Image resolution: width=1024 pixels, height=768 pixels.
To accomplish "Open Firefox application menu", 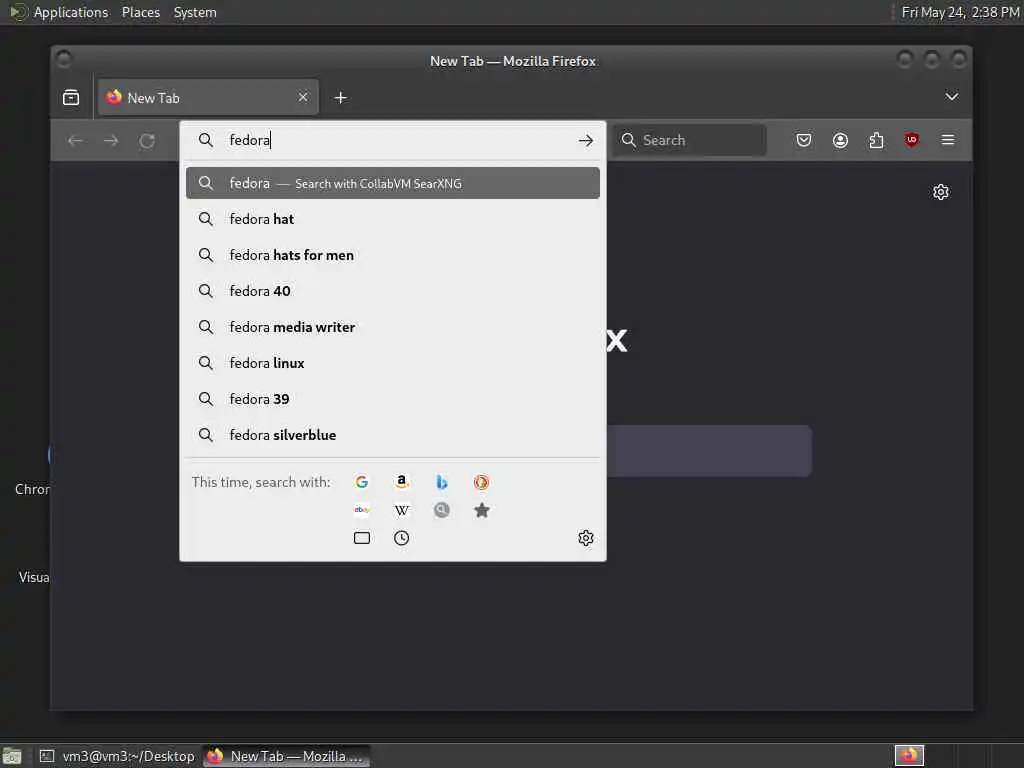I will (x=948, y=140).
